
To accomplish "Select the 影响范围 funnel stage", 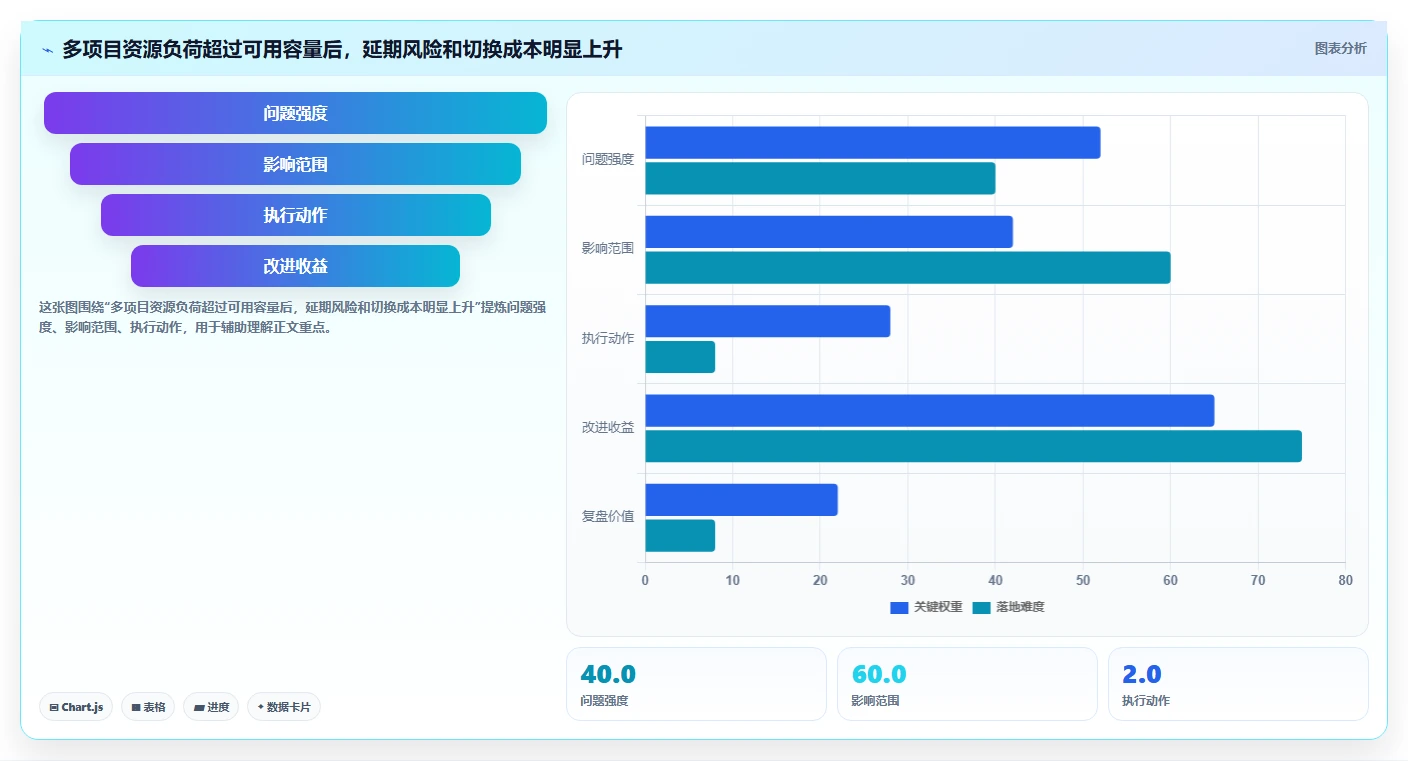I will click(x=295, y=164).
